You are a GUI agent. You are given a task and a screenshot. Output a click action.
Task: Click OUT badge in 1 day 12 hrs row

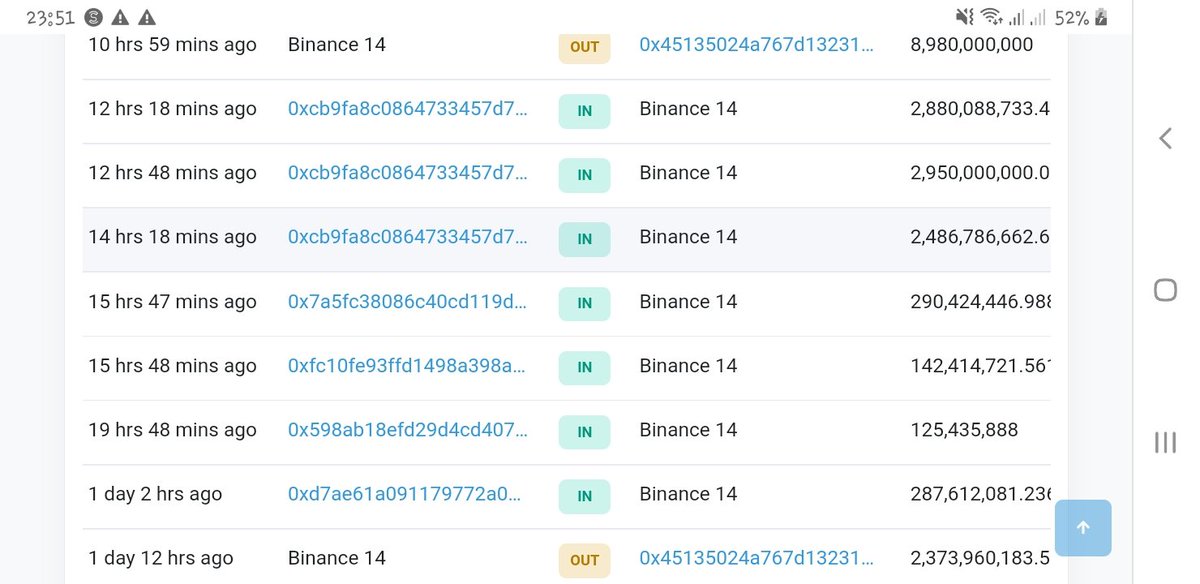(x=584, y=560)
